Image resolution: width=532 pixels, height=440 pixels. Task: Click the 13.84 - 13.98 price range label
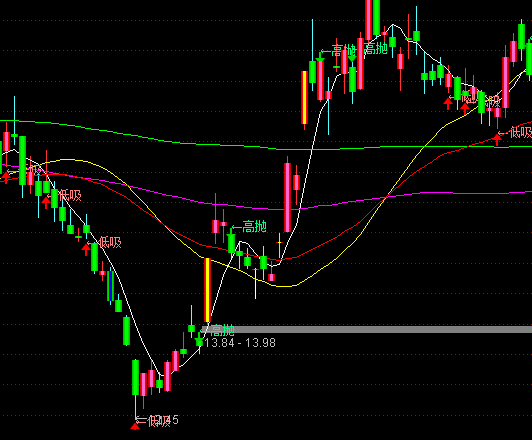pos(241,343)
